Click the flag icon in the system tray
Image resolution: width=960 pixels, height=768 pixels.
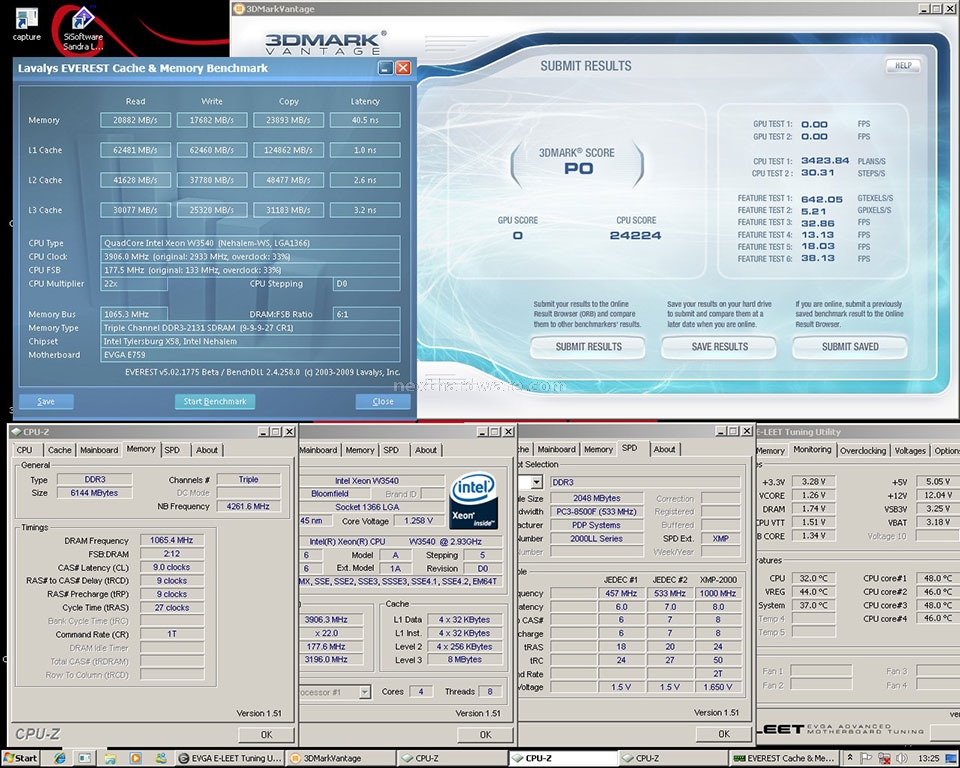pos(866,758)
